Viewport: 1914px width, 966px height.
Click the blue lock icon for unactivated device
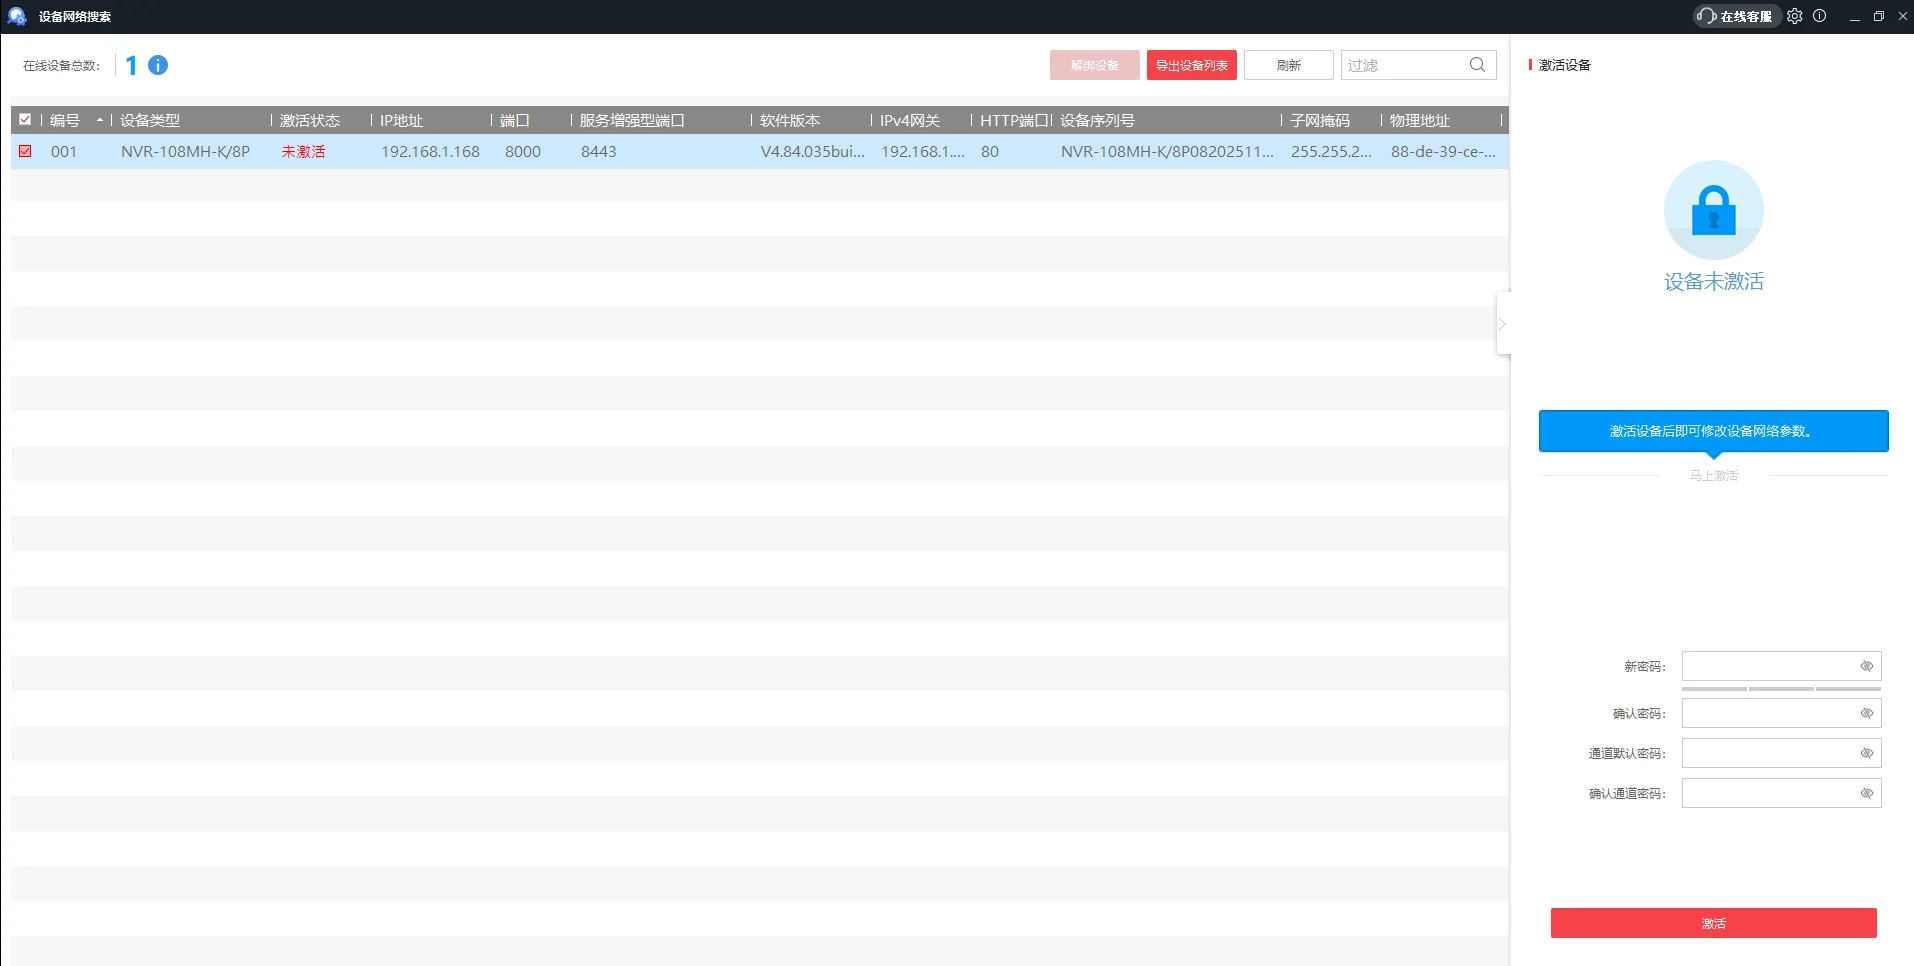click(1713, 210)
